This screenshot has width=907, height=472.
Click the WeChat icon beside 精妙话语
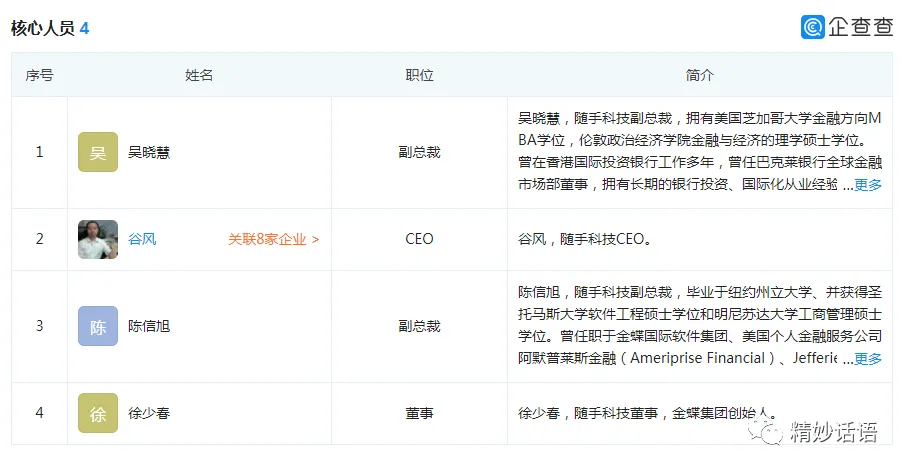pos(769,432)
